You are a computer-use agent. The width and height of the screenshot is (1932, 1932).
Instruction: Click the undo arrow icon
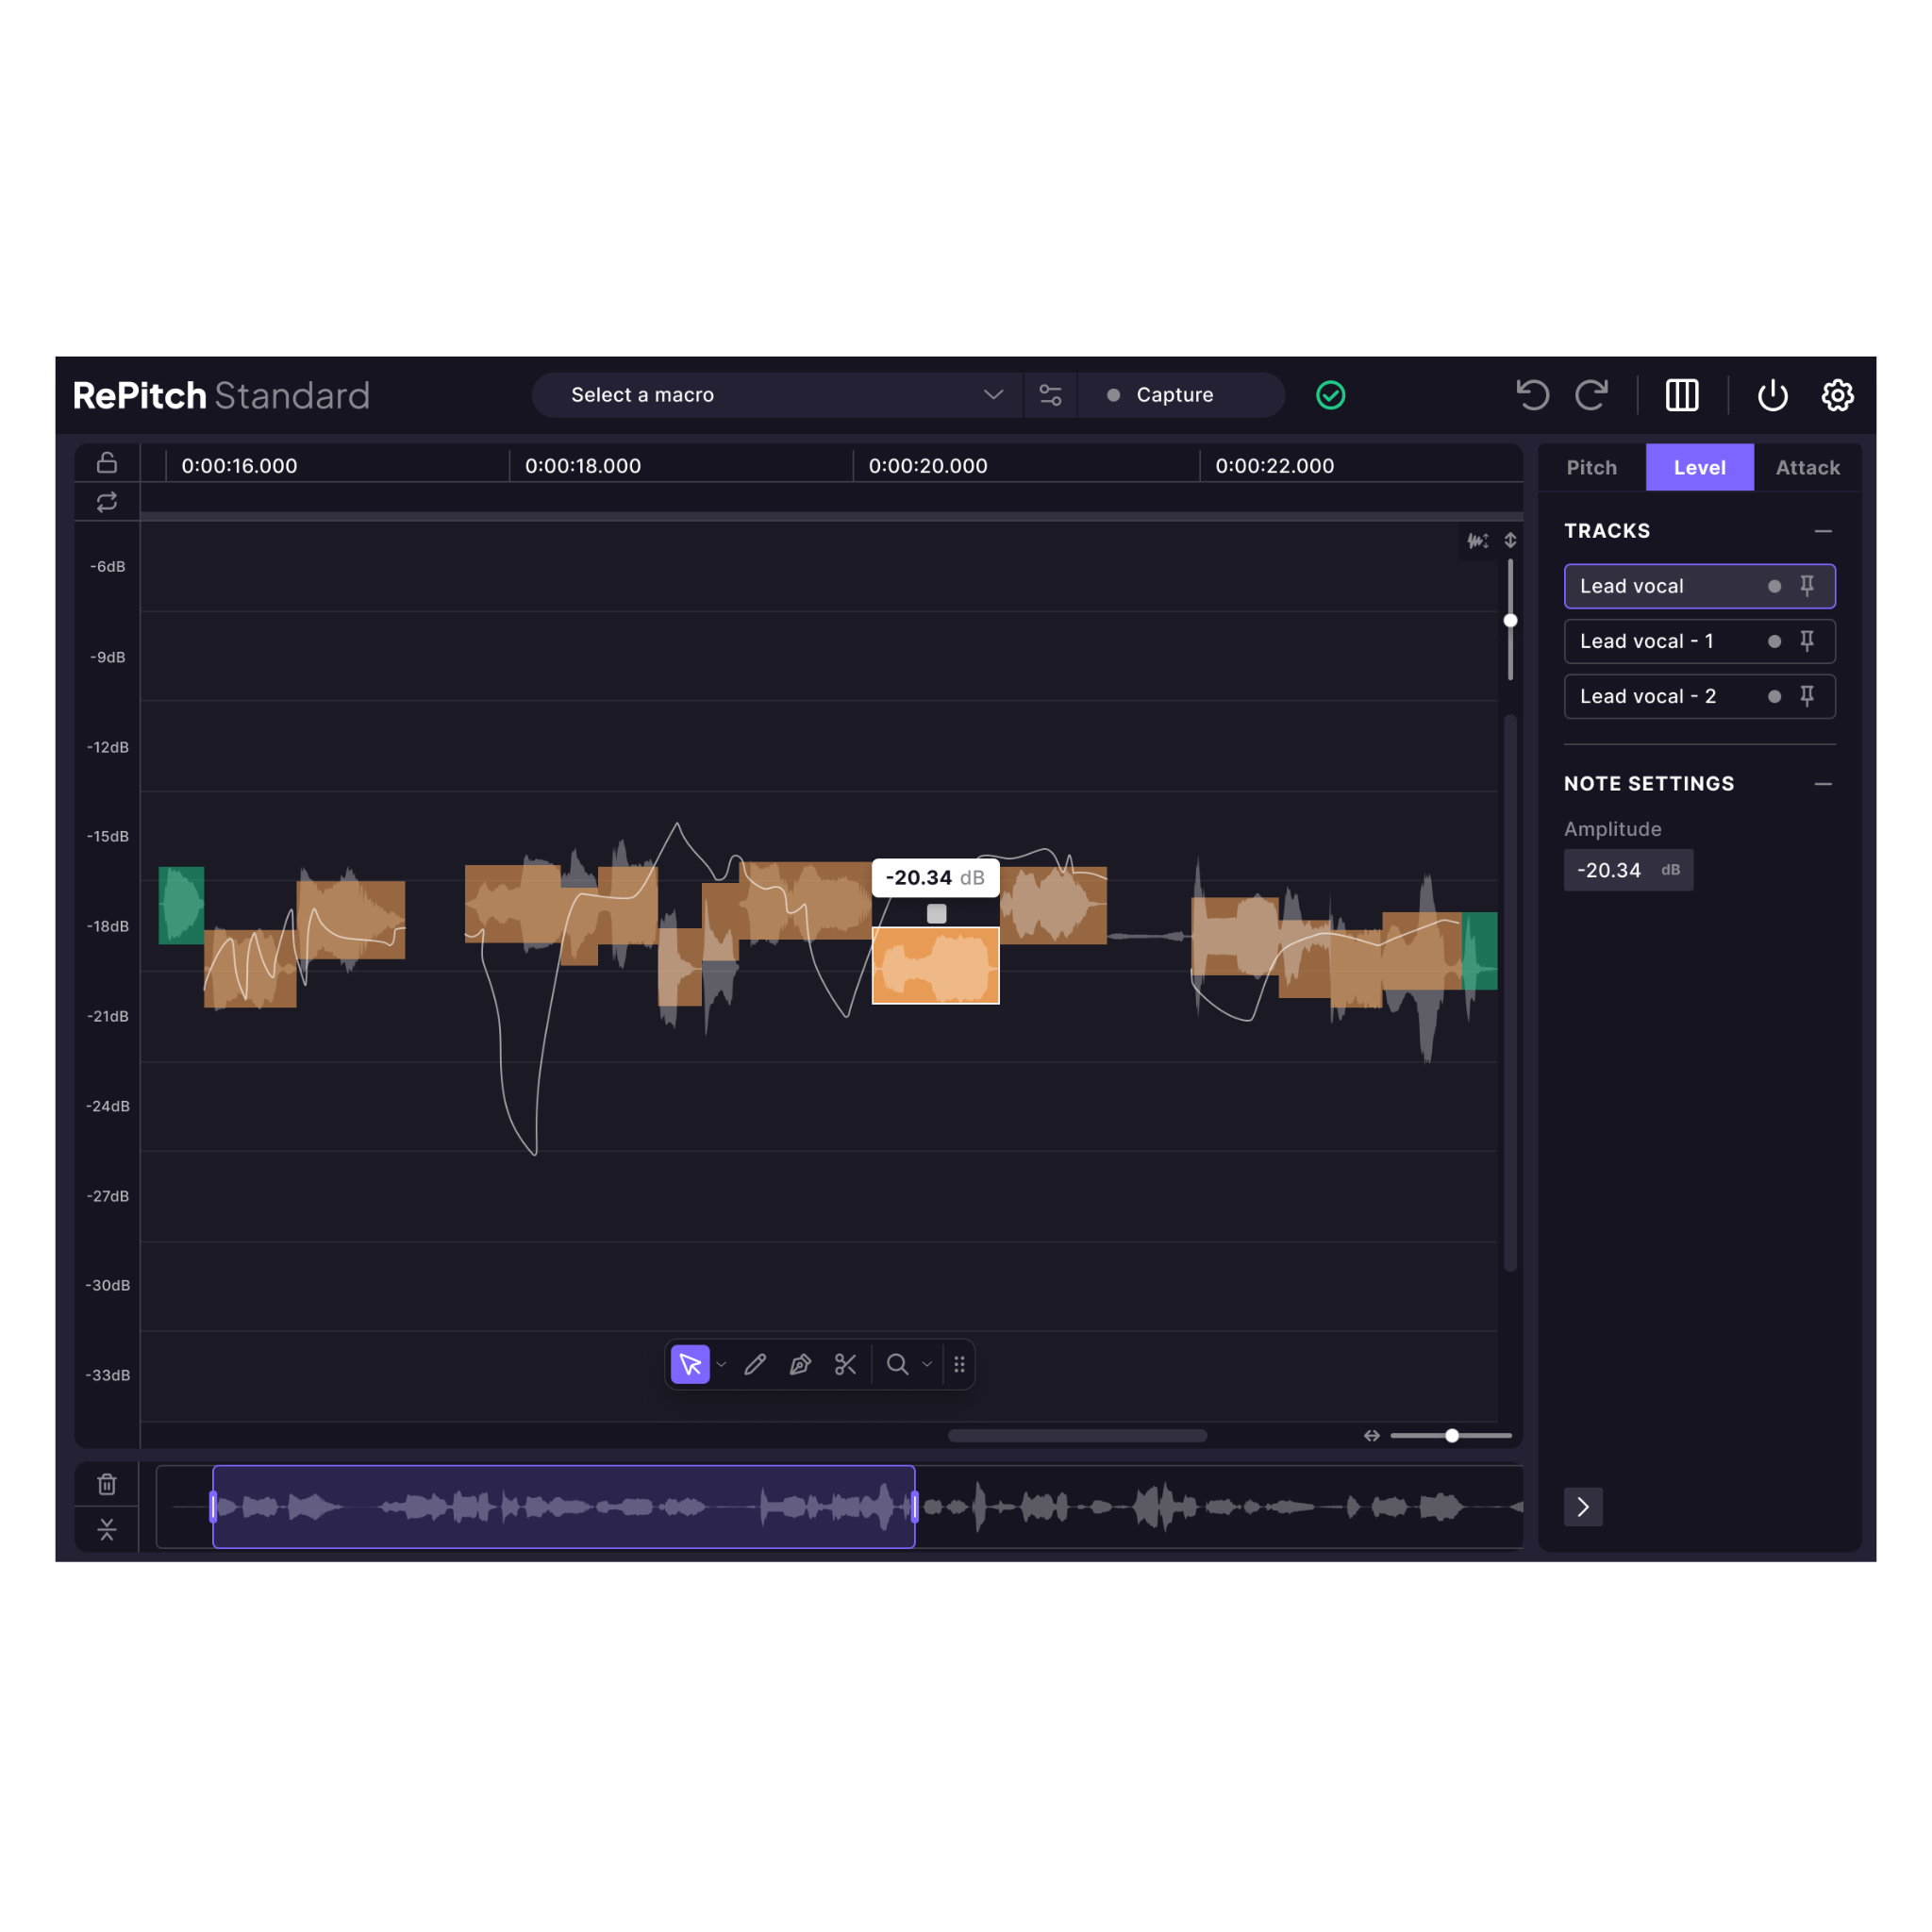pos(1532,395)
